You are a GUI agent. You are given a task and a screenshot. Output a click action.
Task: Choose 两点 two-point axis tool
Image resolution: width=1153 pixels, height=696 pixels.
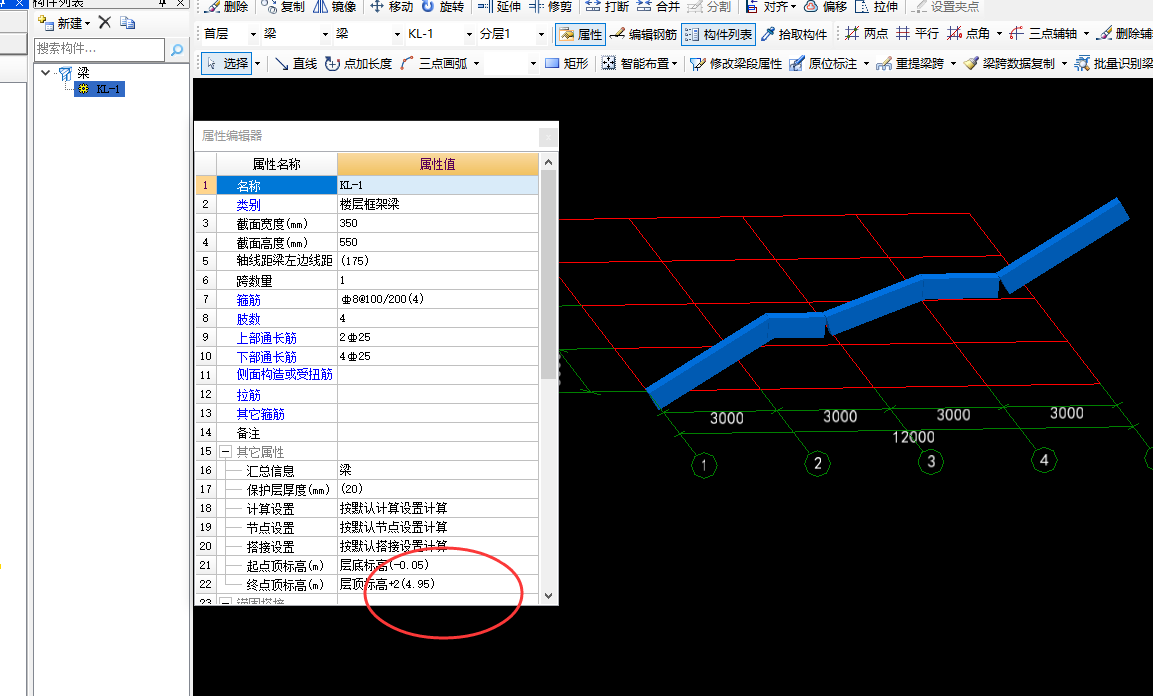(x=866, y=34)
